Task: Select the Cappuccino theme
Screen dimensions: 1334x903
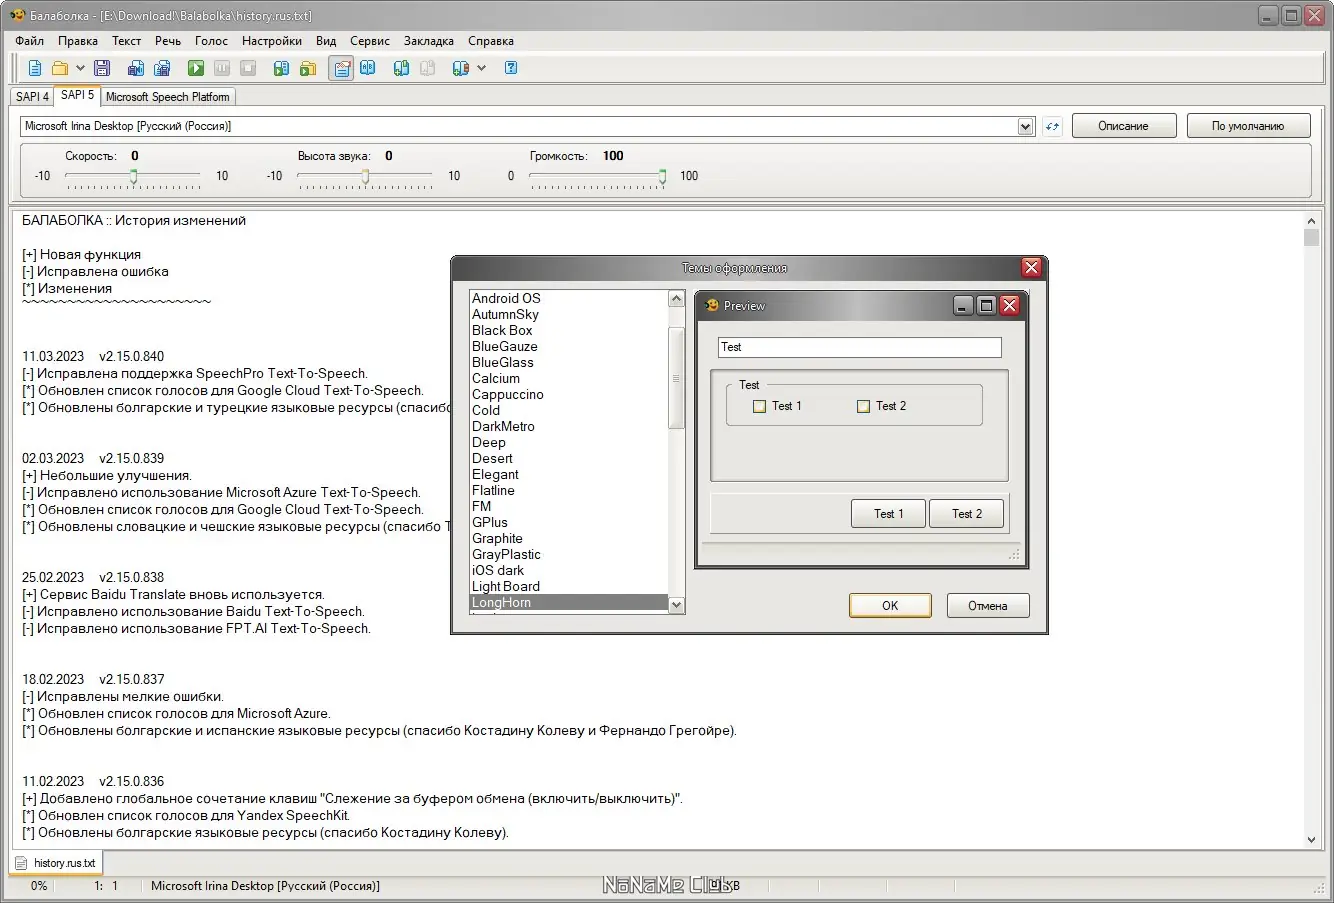Action: click(569, 394)
